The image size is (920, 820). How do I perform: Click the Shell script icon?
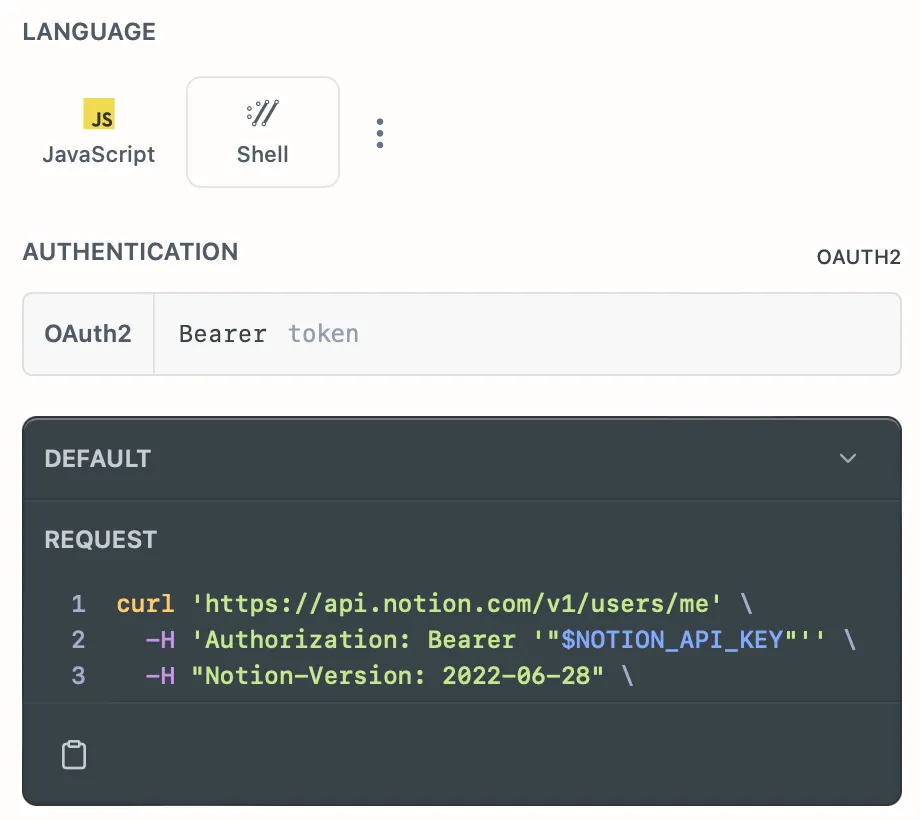click(x=262, y=113)
